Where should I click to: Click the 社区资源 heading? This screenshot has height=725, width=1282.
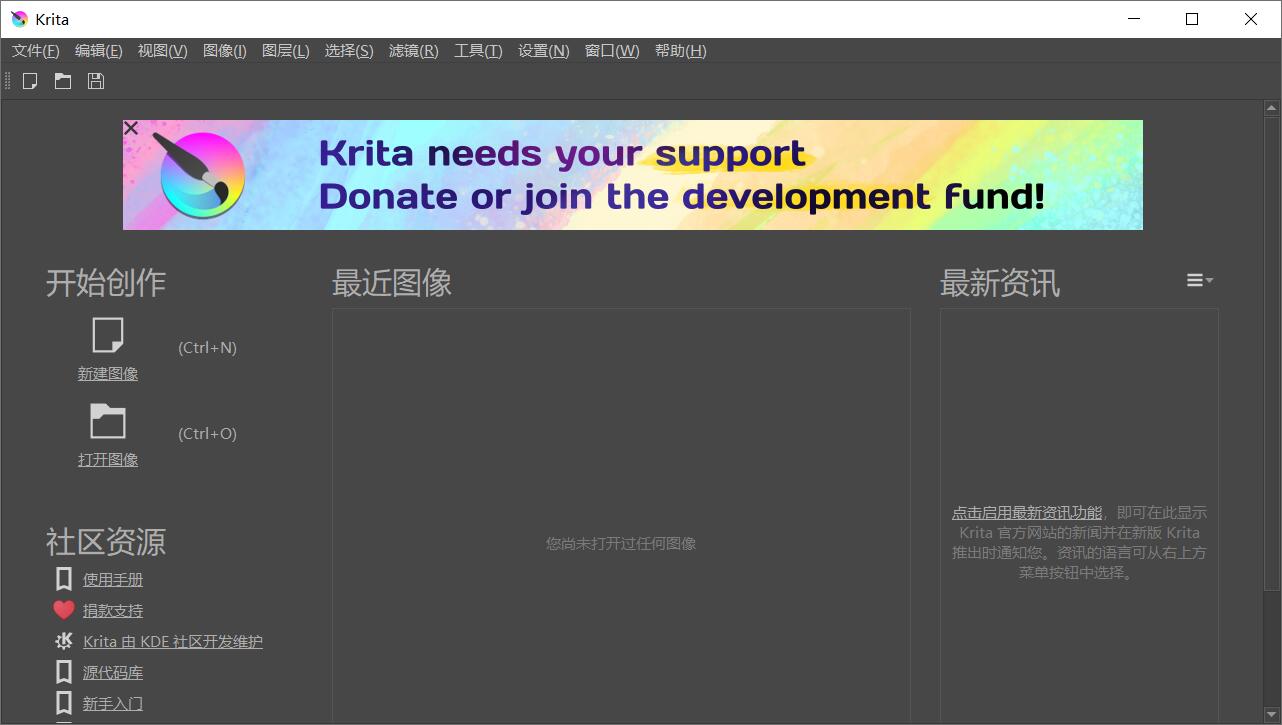[x=106, y=542]
